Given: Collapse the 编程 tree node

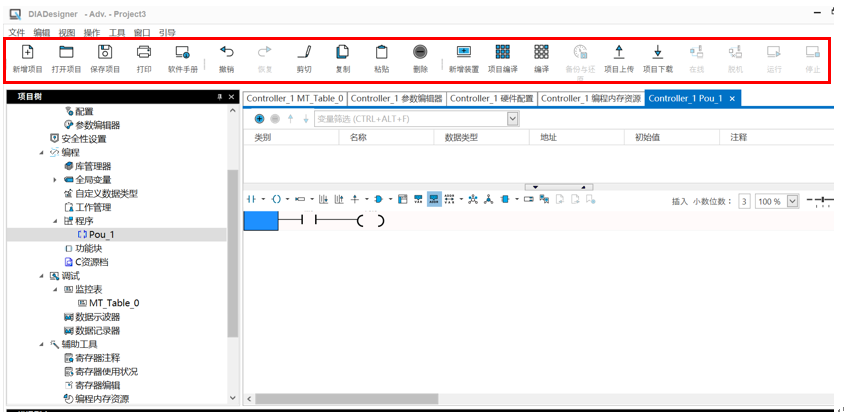Looking at the screenshot, I should coord(42,152).
